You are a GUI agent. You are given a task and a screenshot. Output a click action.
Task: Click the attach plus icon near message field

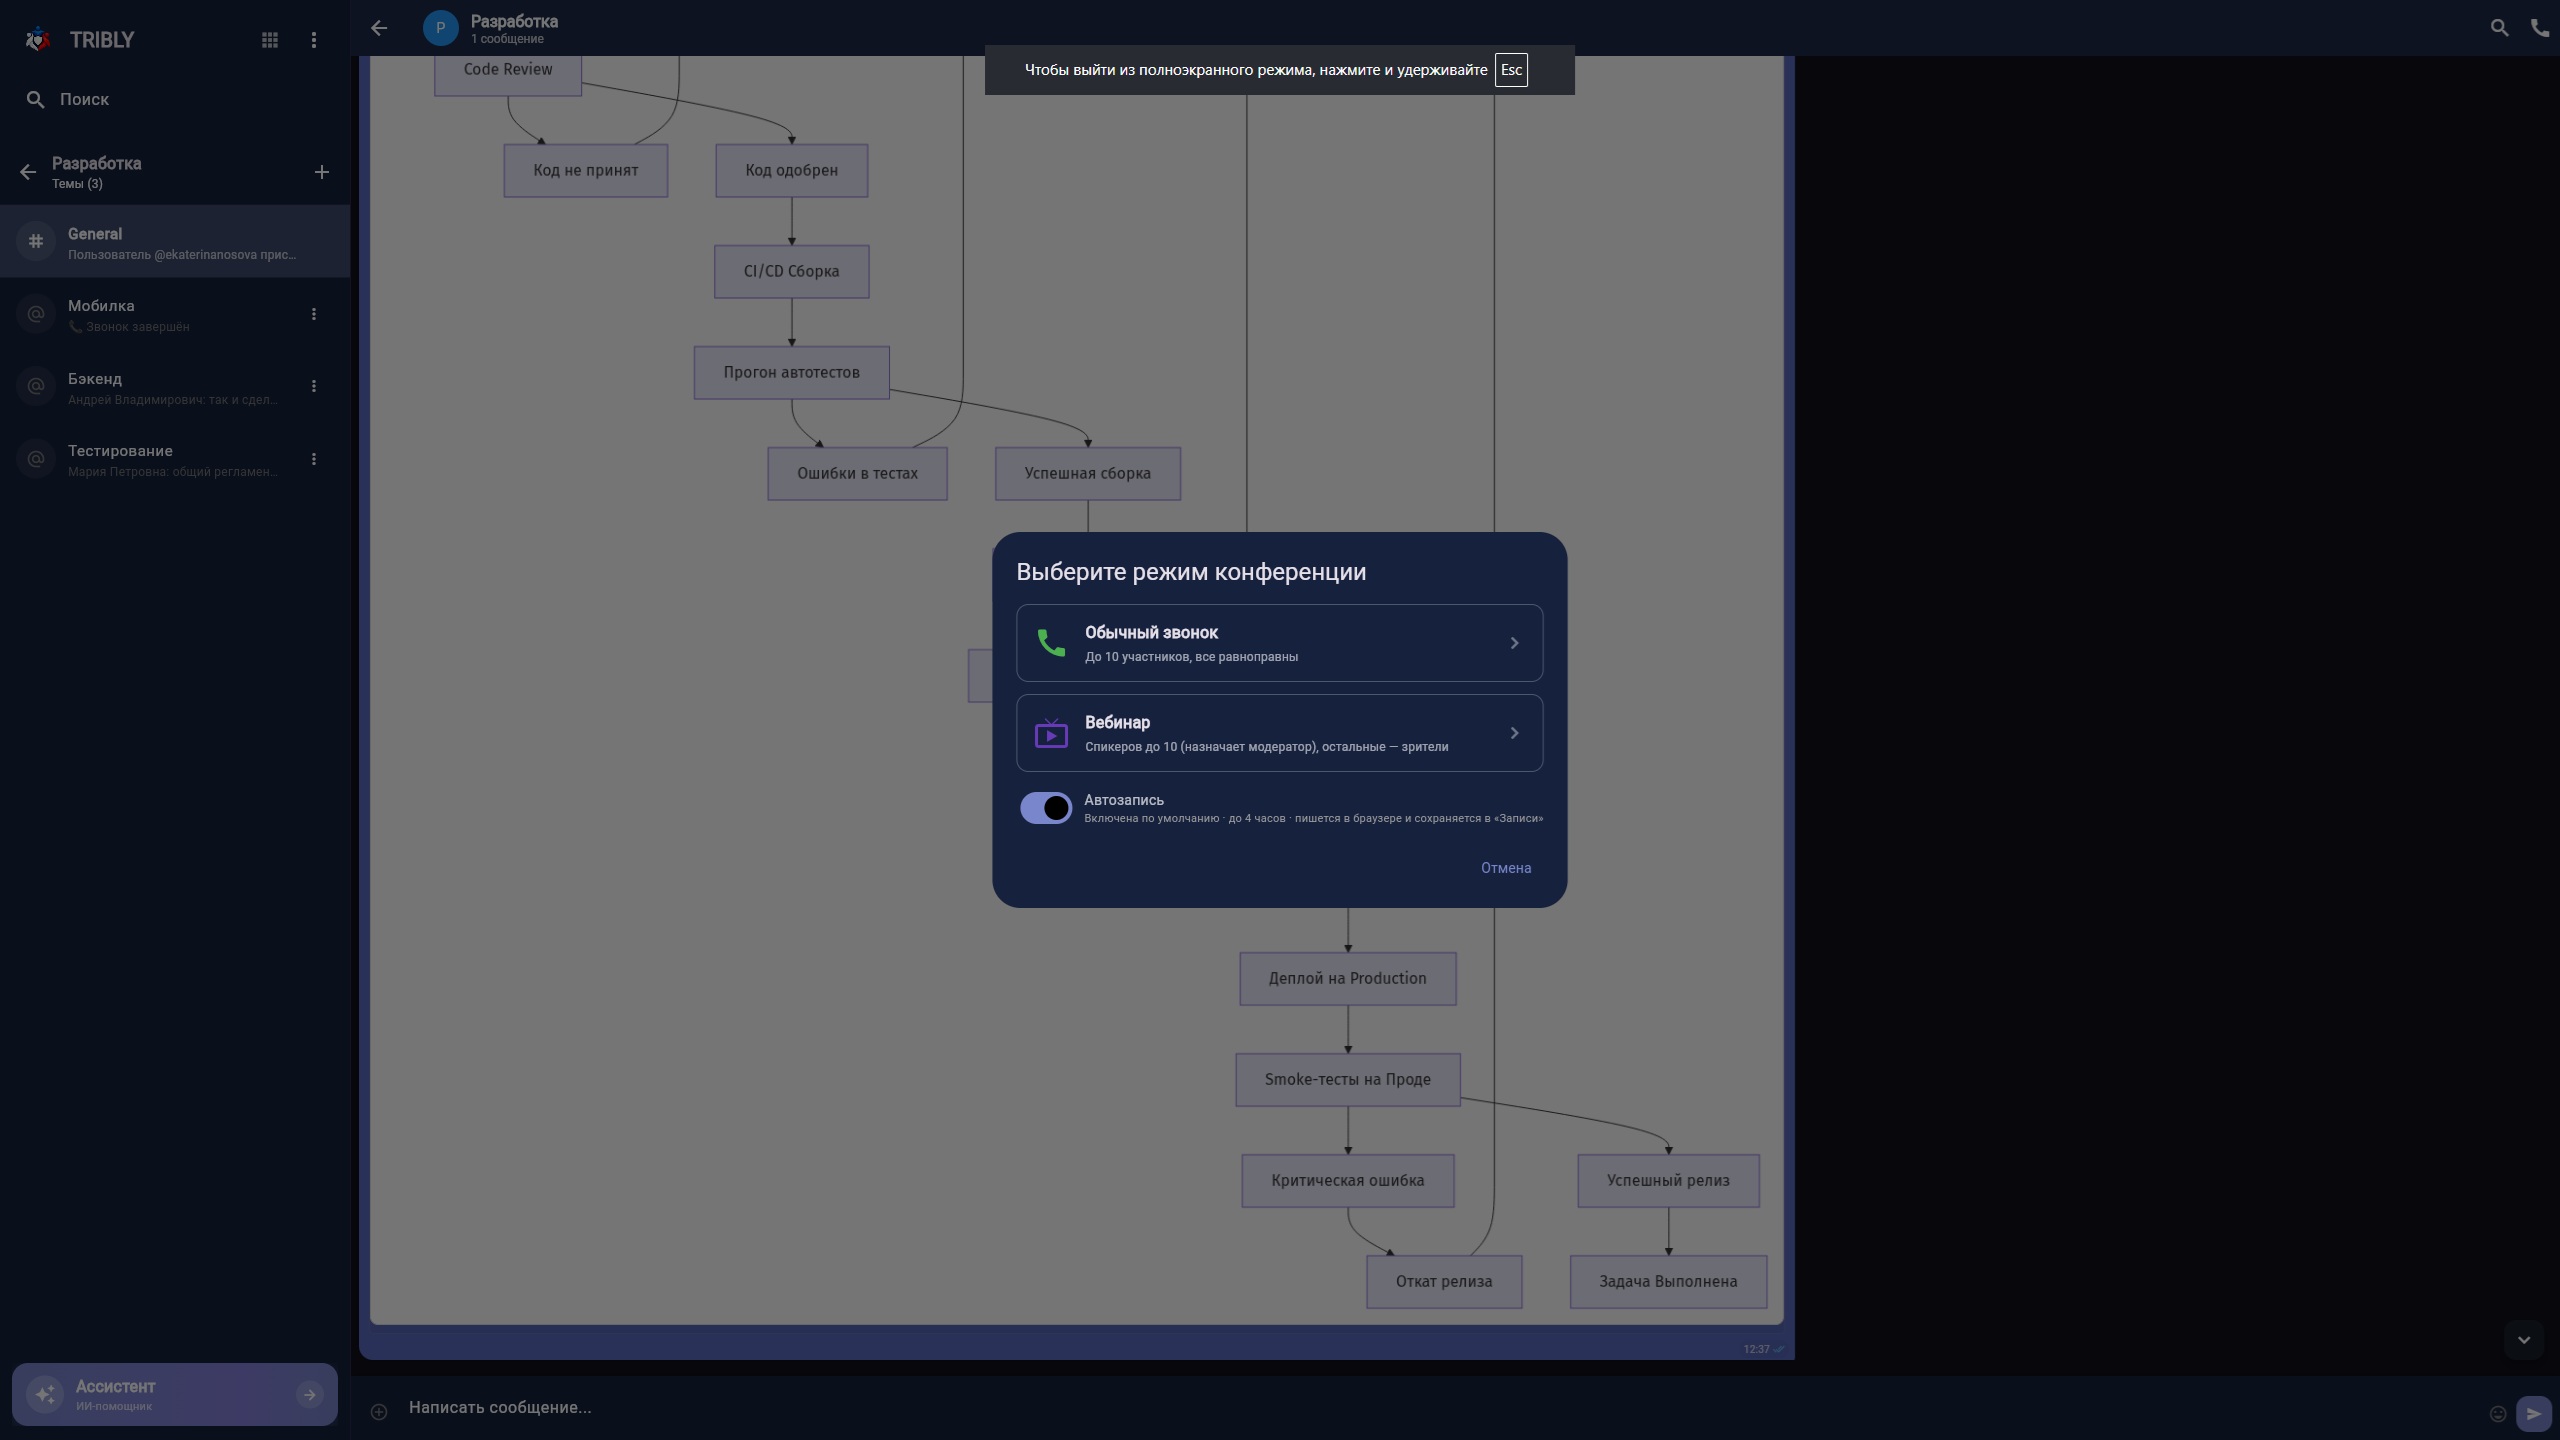[x=379, y=1412]
